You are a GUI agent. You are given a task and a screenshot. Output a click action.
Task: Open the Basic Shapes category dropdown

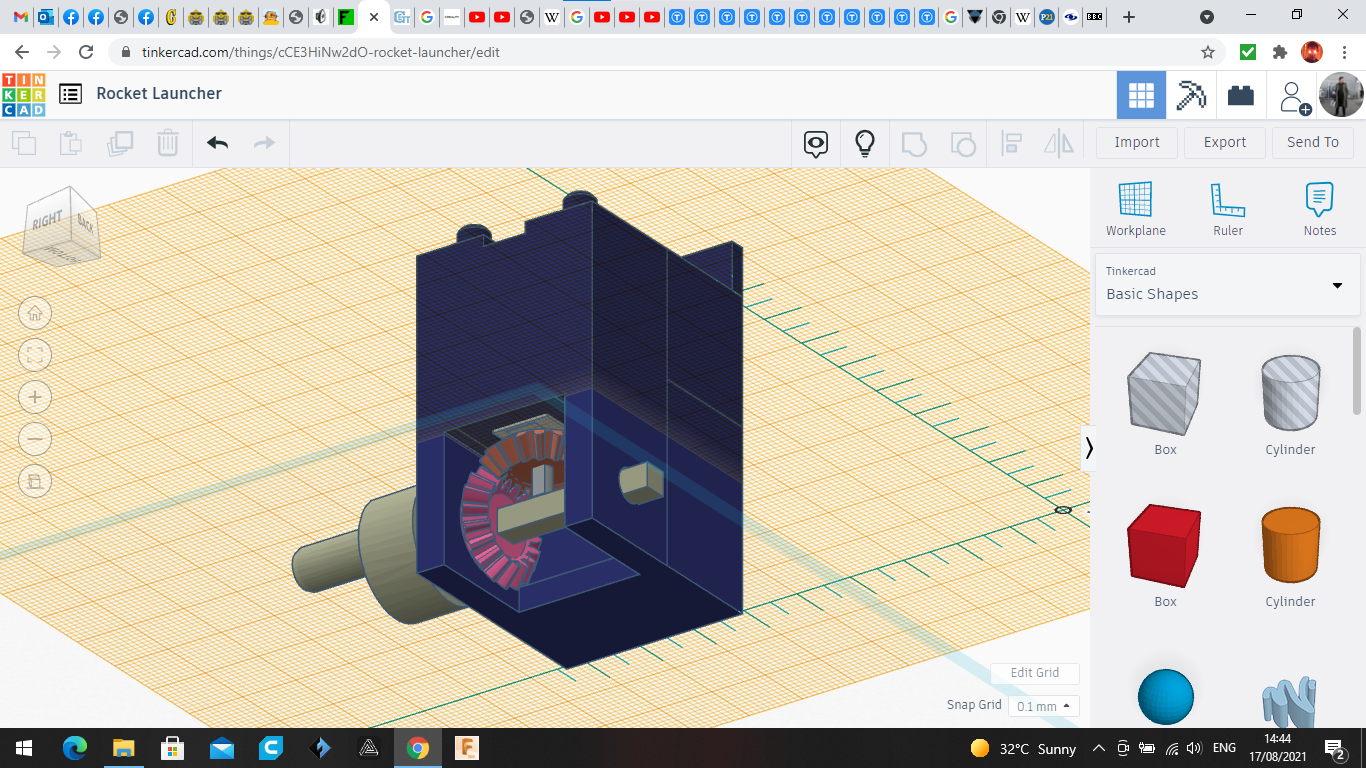pos(1228,285)
